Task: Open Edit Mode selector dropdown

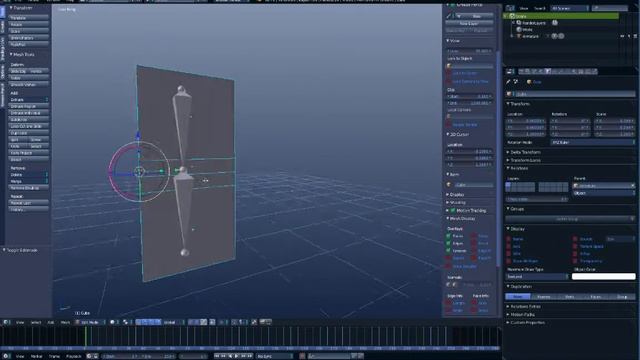Action: [90, 322]
